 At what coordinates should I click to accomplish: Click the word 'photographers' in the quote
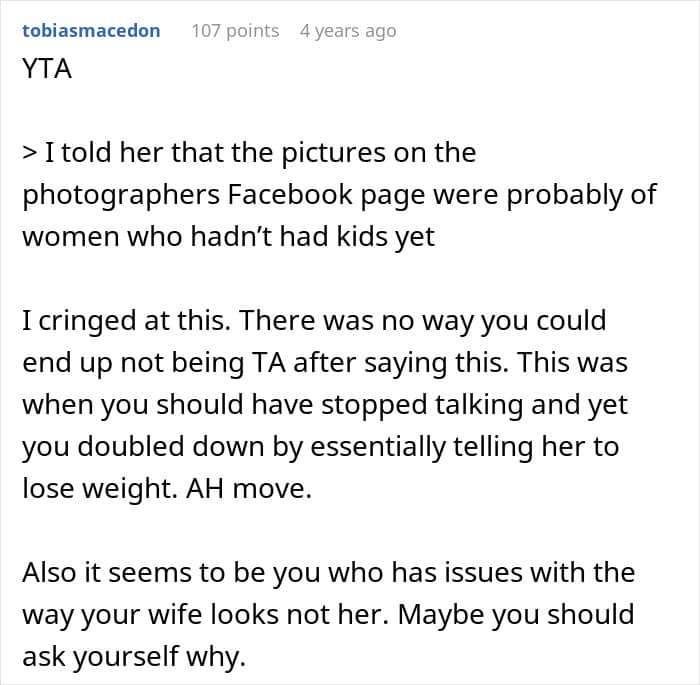121,196
